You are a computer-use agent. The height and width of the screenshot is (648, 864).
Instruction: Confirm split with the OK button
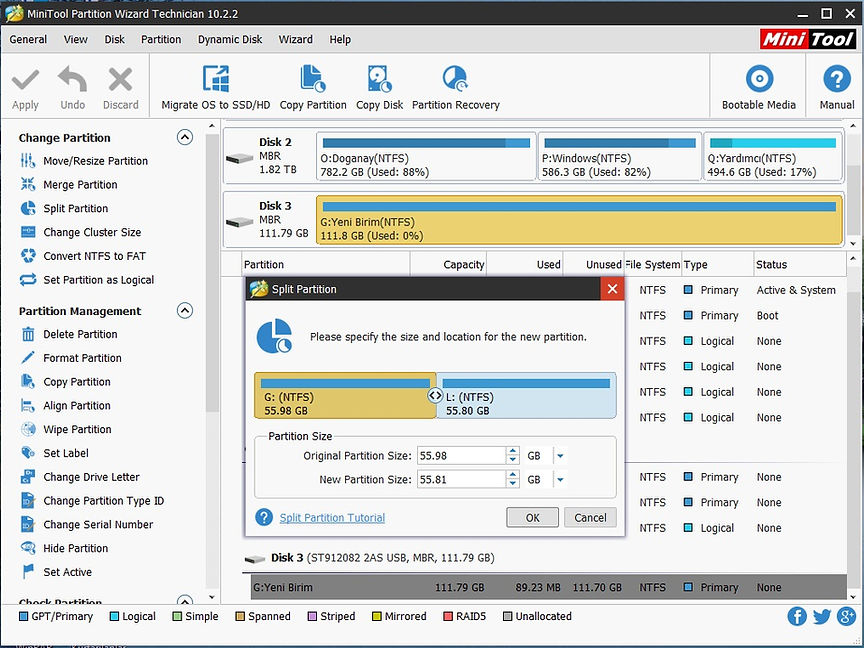point(532,517)
